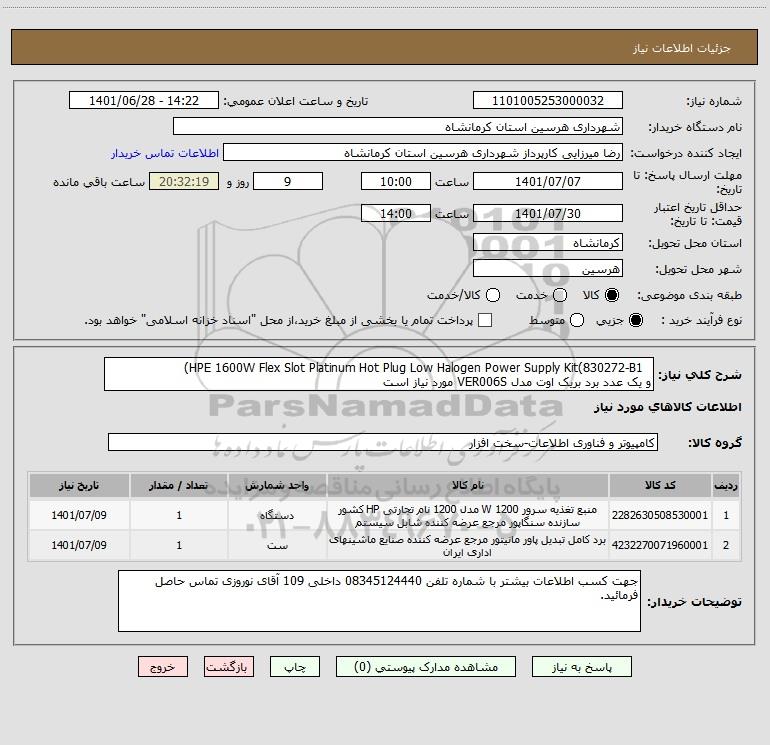The height and width of the screenshot is (745, 770).
Task: Click product code 4232270071960001
Action: tap(660, 545)
